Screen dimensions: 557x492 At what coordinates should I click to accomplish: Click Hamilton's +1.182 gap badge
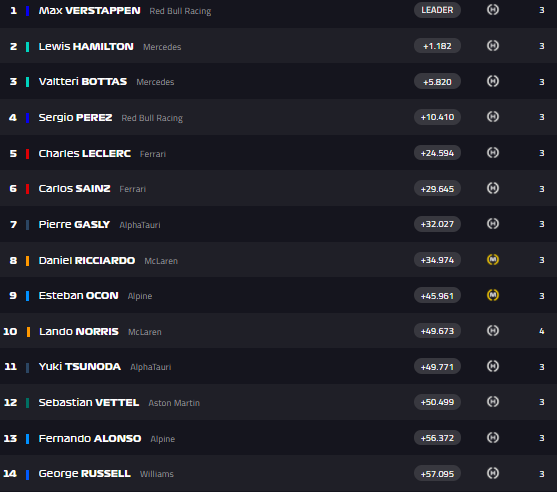(x=437, y=46)
